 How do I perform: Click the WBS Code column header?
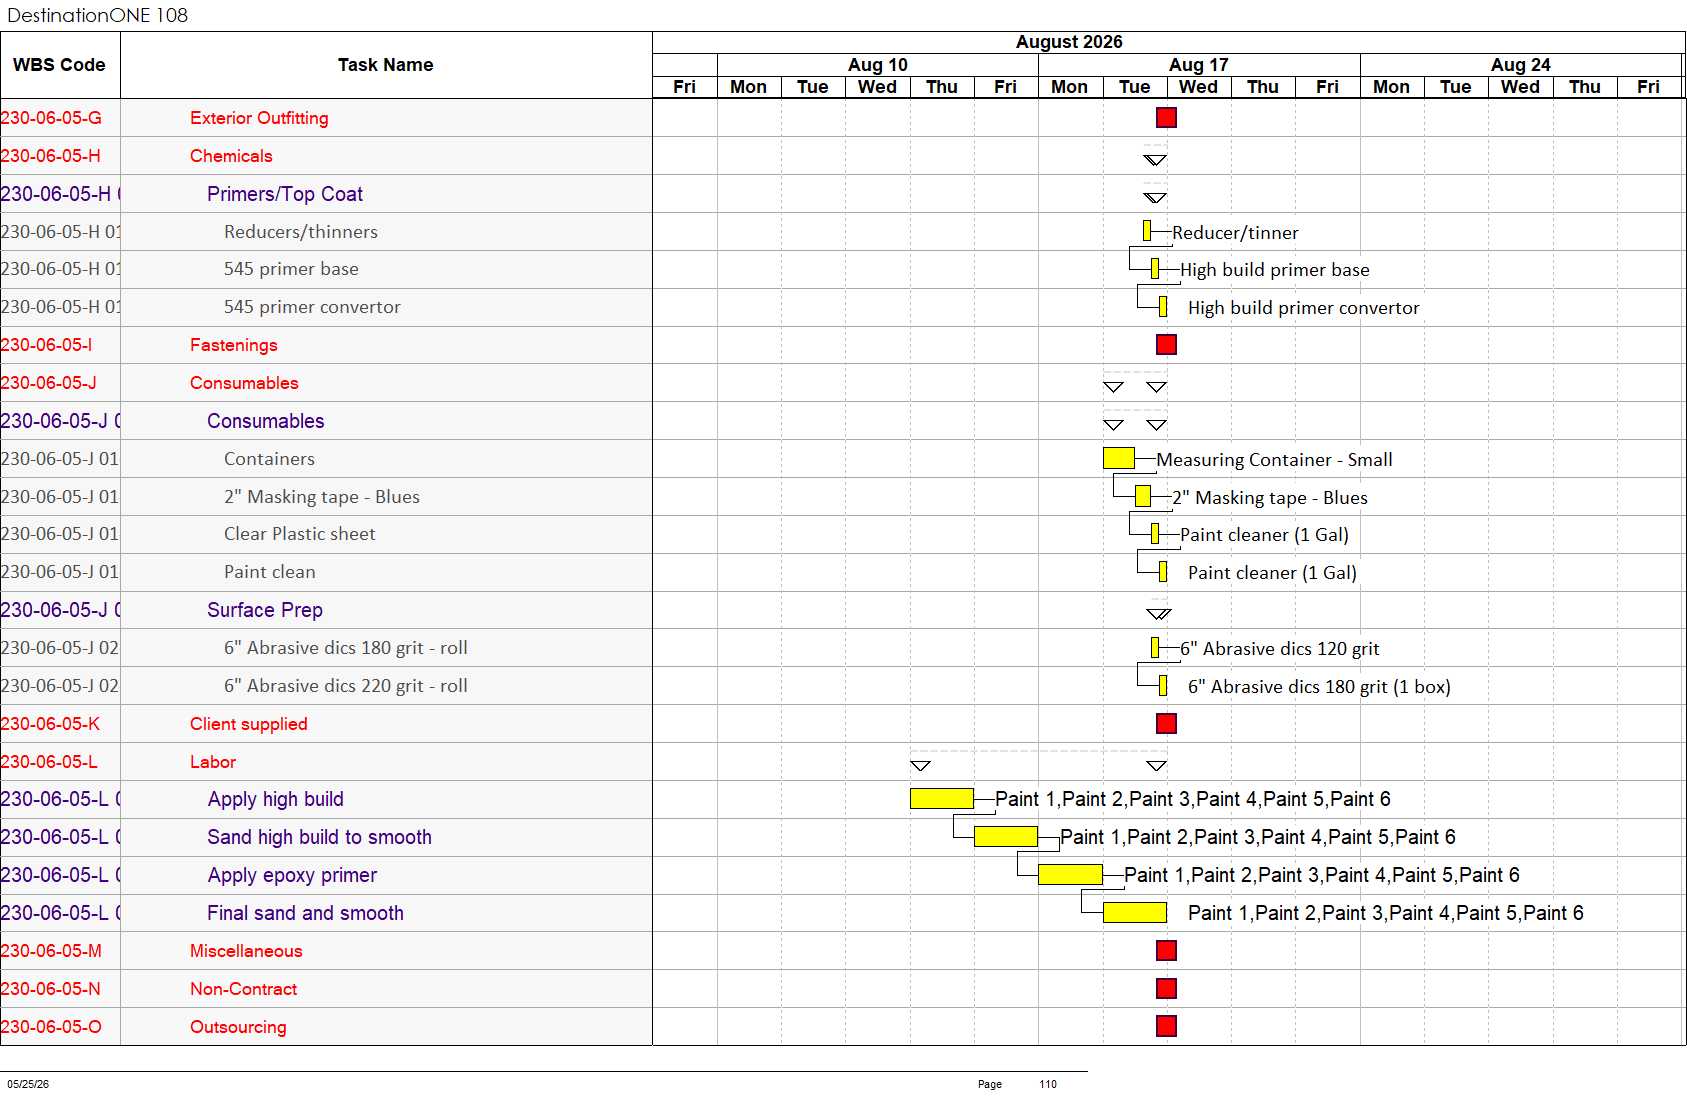click(60, 65)
